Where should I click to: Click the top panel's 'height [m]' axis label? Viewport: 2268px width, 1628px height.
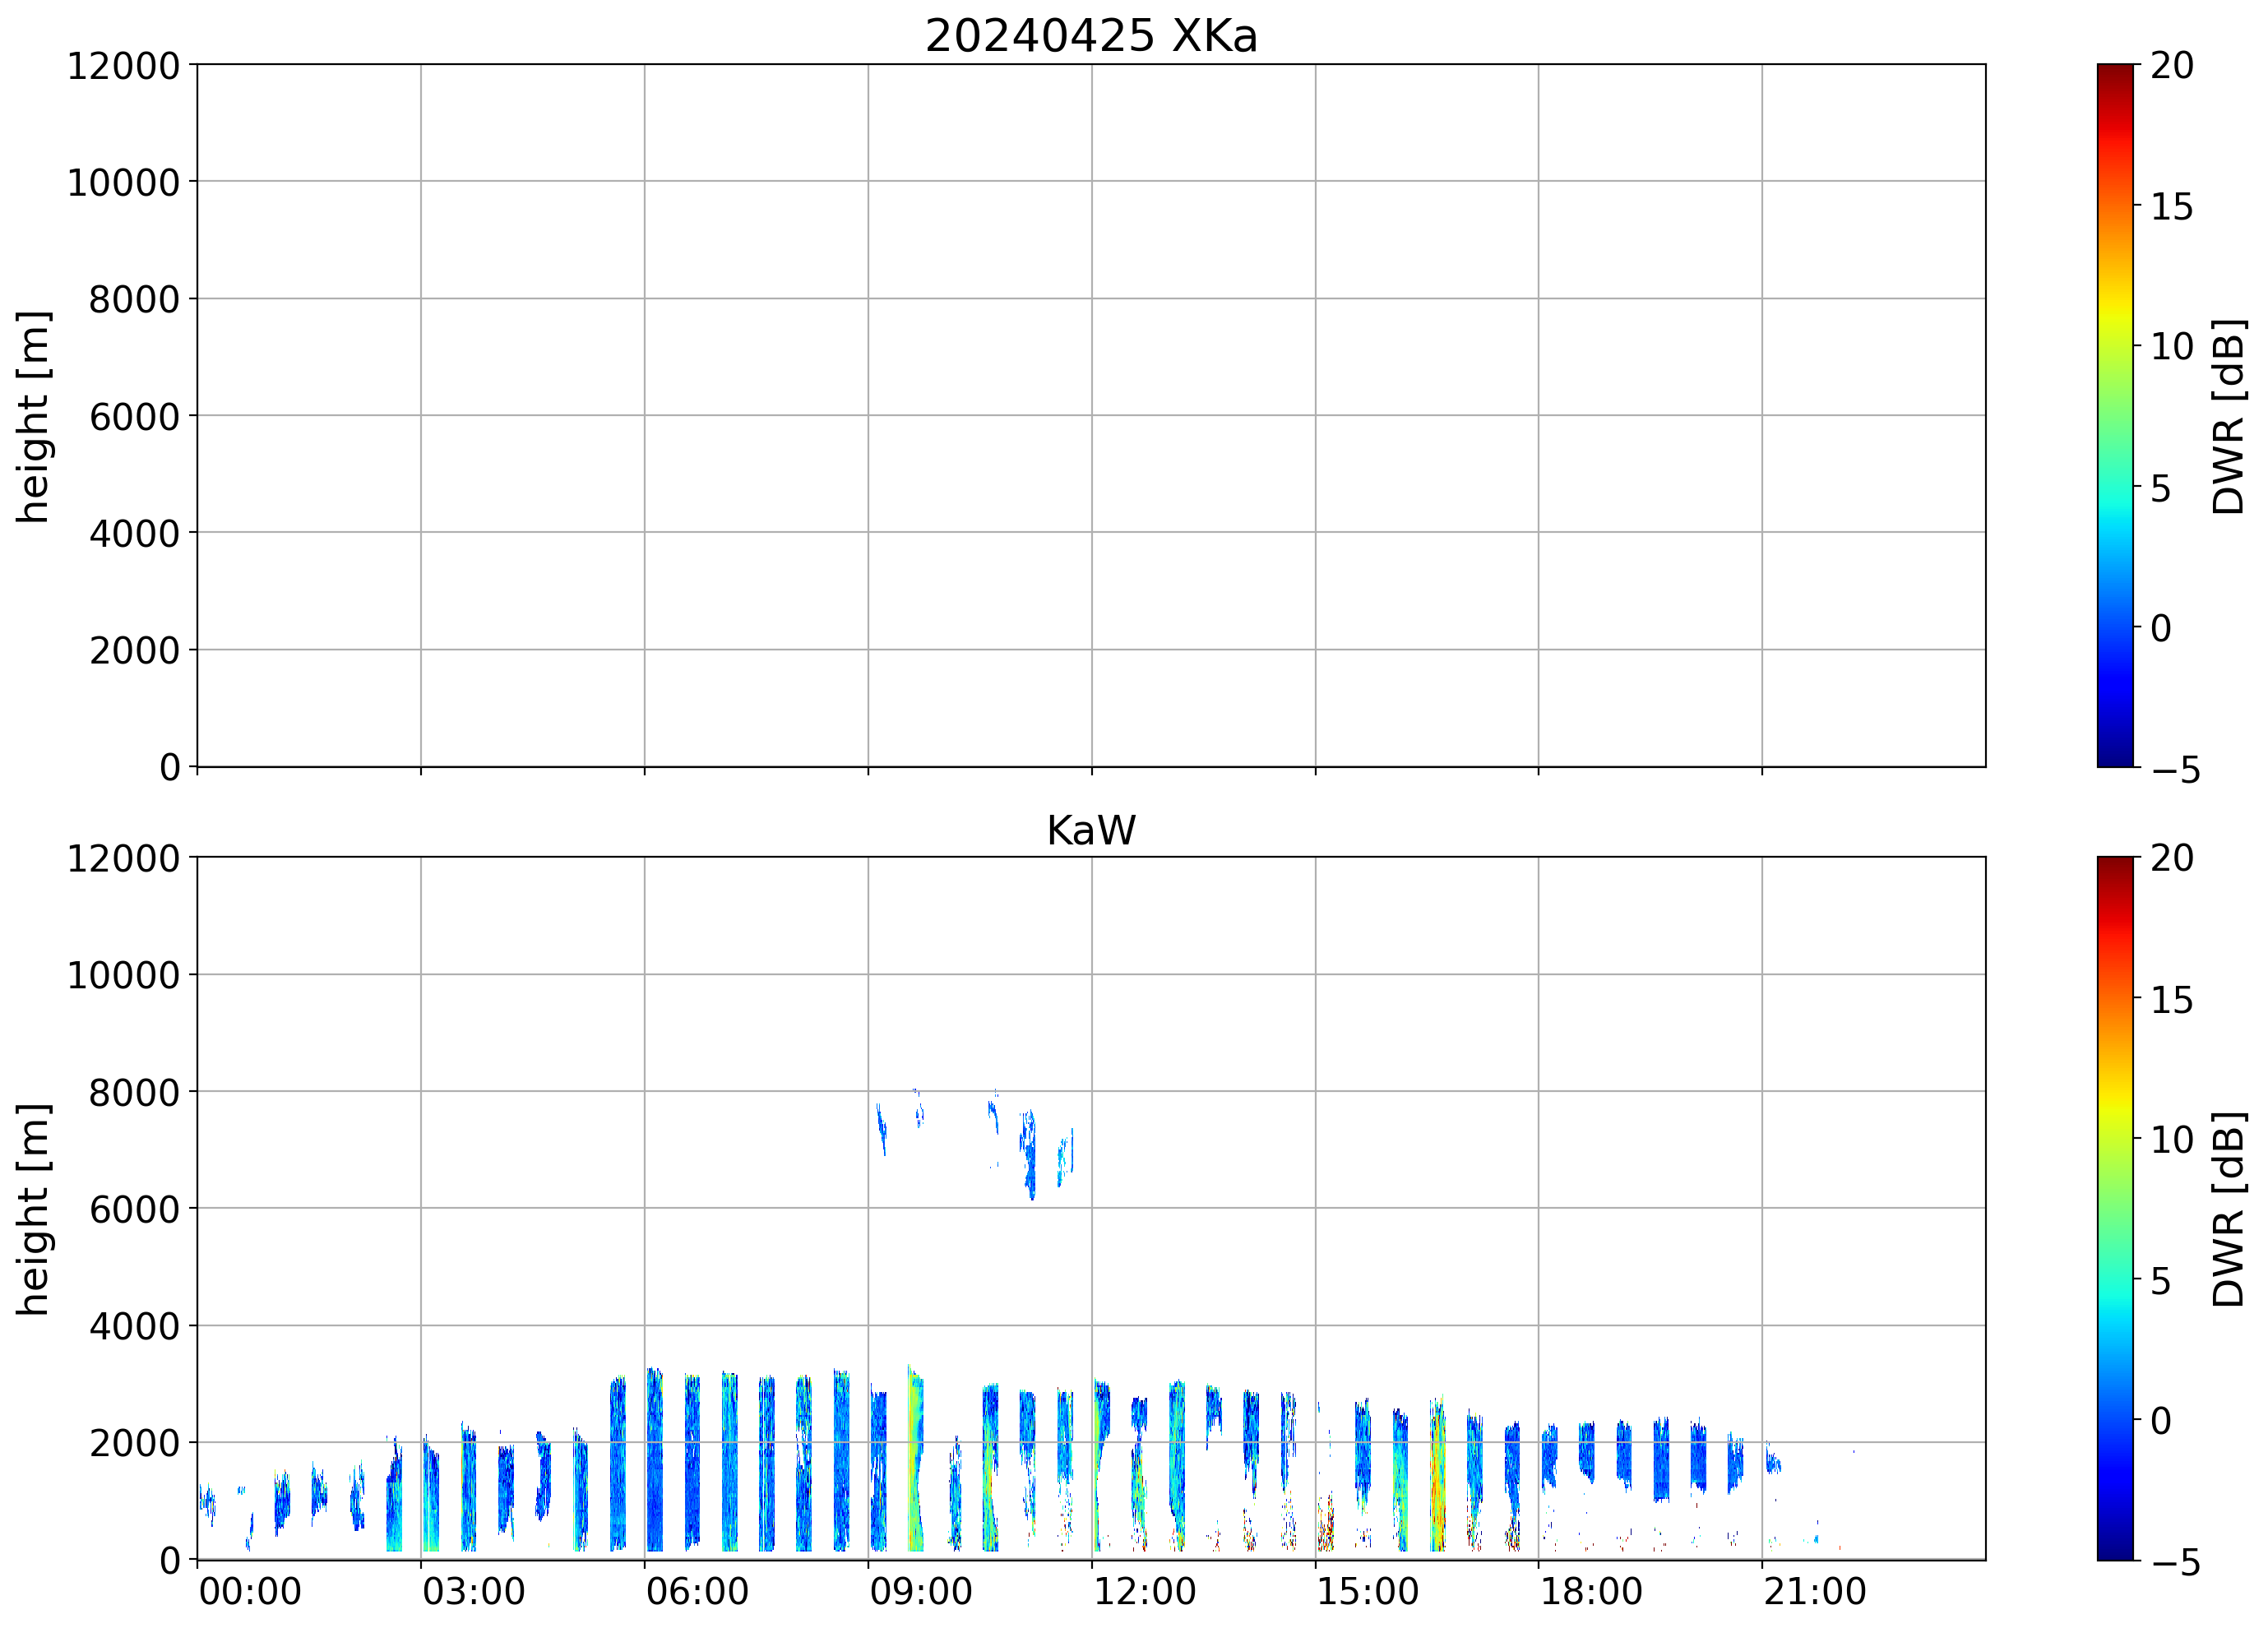[x=32, y=416]
